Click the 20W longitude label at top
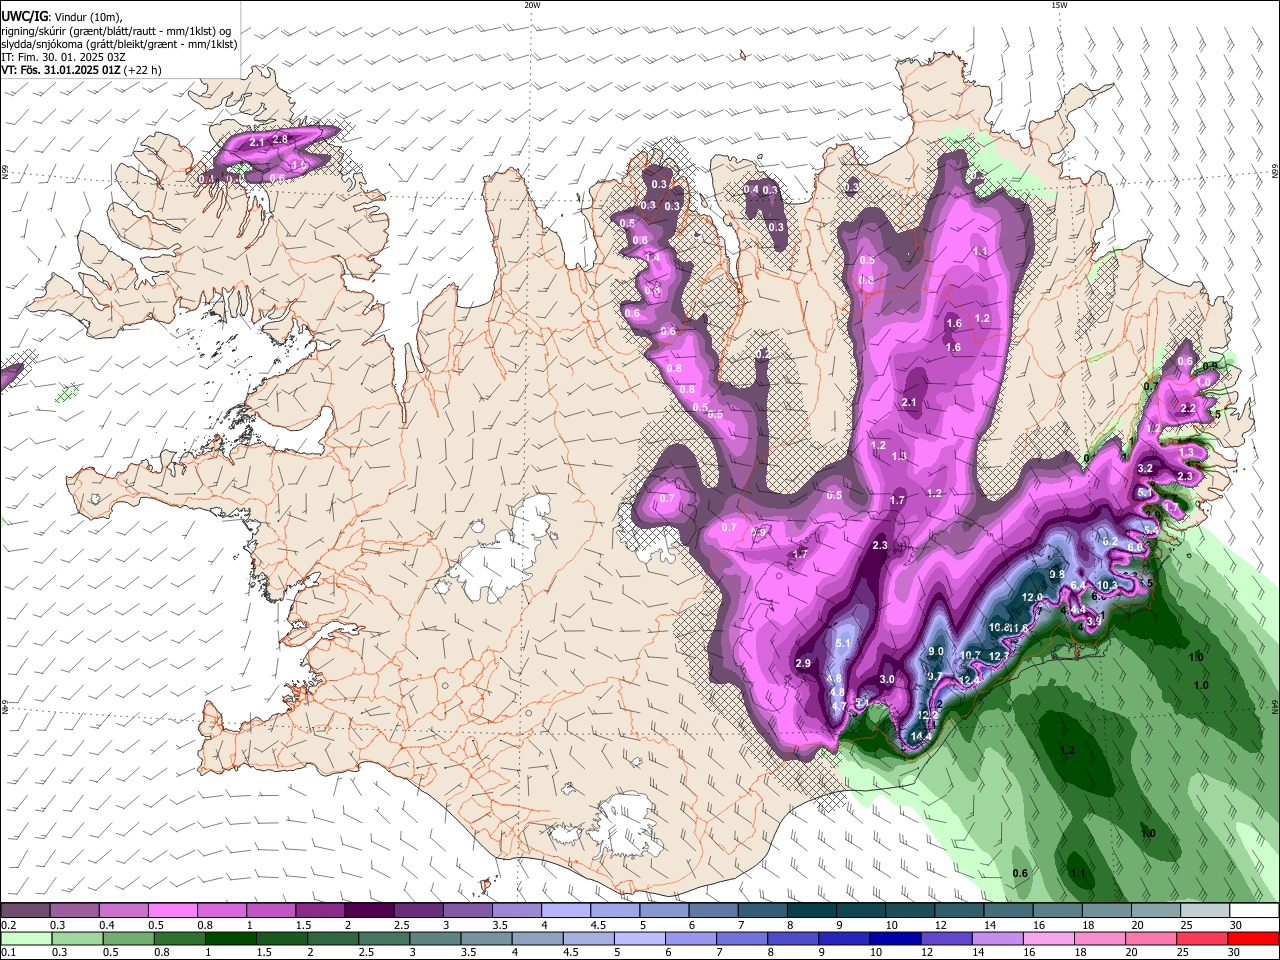This screenshot has width=1280, height=960. pyautogui.click(x=532, y=5)
